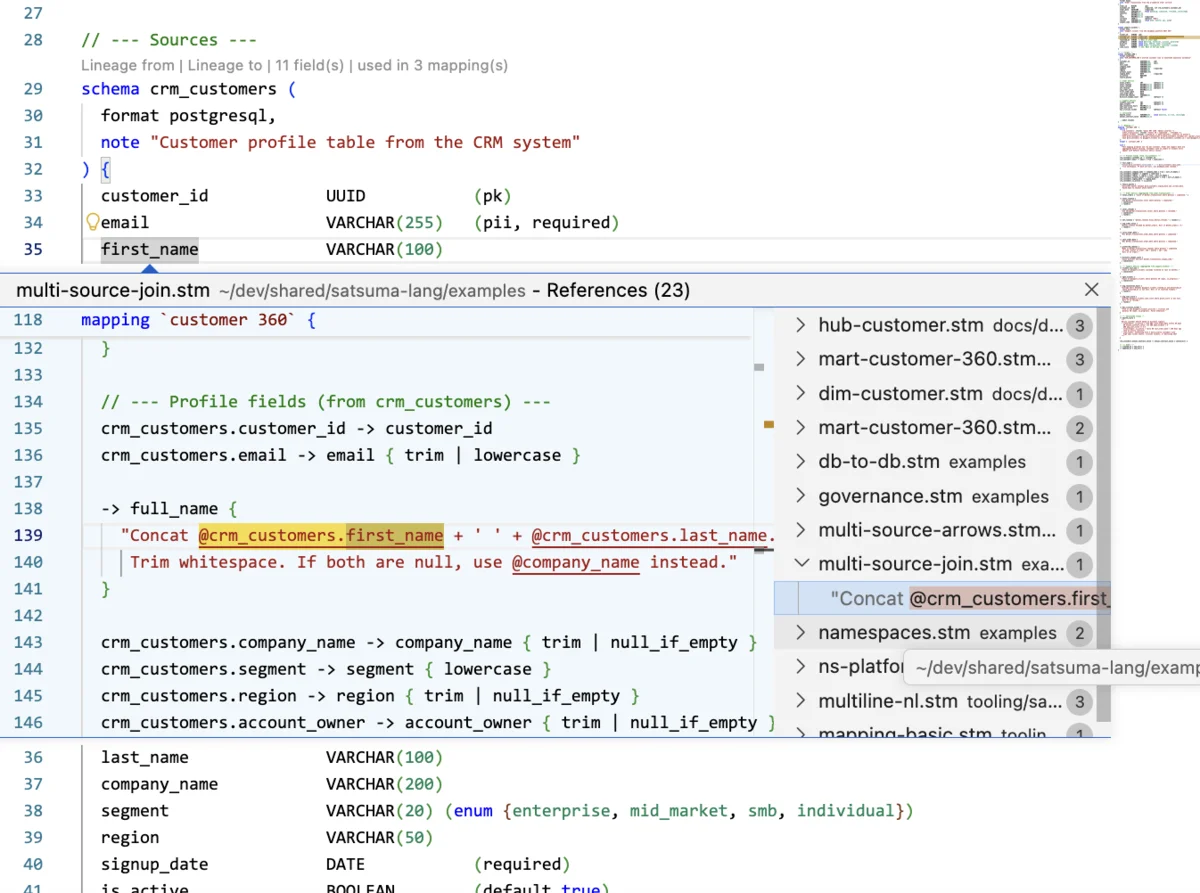The image size is (1200, 893).
Task: Click 'schema' keyword on line 29
Action: click(111, 89)
